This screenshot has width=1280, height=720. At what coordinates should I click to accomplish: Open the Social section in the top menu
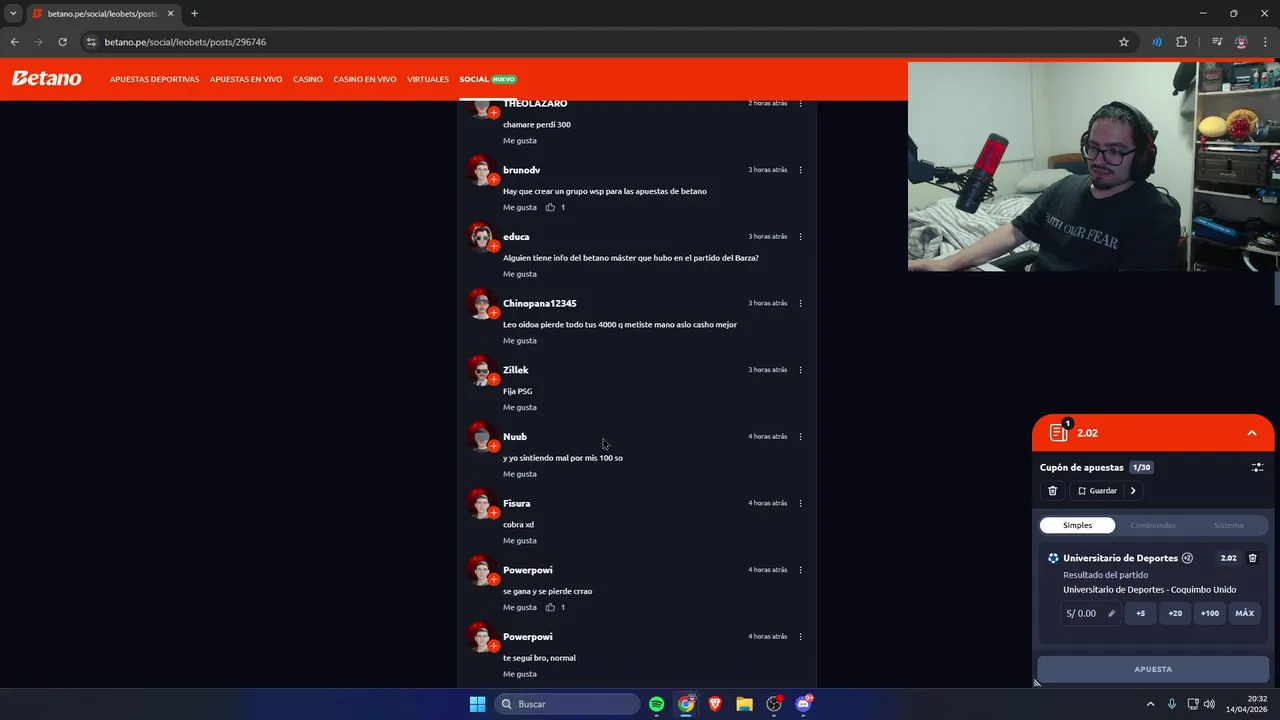474,79
